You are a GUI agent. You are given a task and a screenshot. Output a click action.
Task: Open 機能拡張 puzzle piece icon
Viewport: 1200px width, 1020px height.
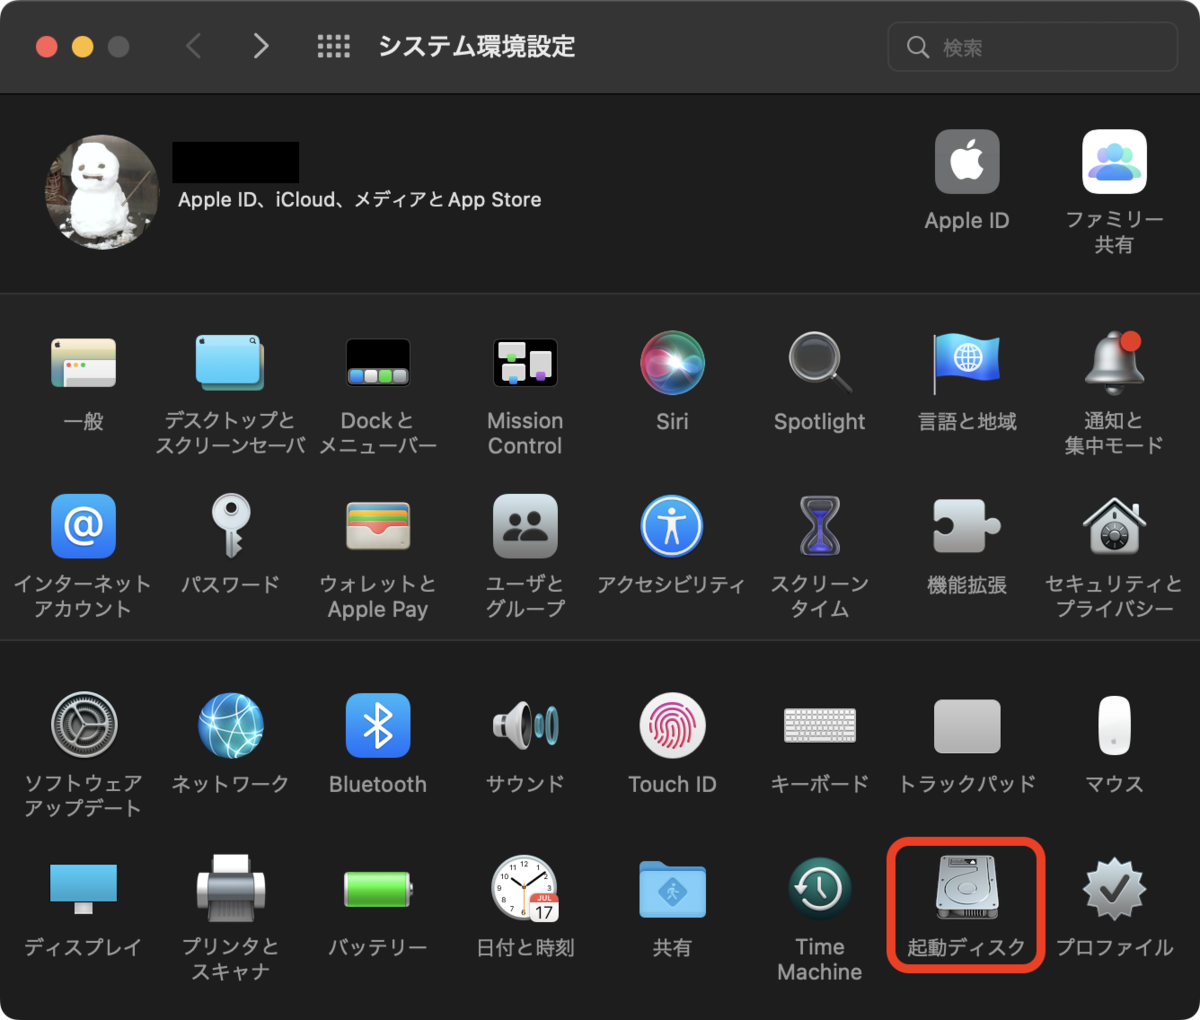click(967, 526)
